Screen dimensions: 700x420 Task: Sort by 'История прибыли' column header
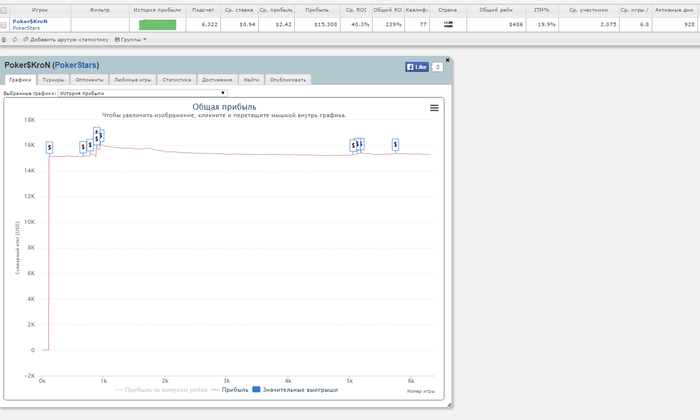click(x=158, y=10)
